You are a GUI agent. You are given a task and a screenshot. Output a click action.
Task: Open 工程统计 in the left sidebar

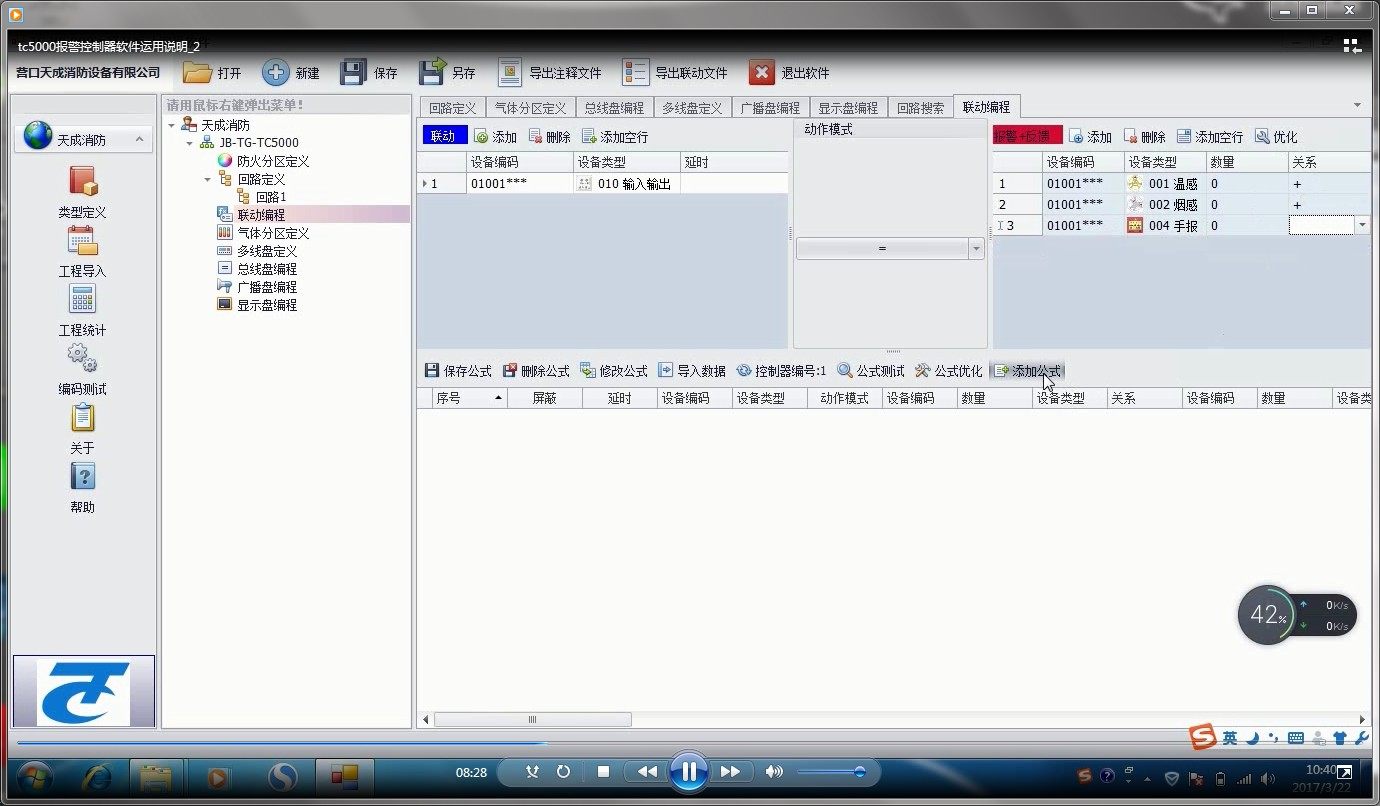(82, 311)
